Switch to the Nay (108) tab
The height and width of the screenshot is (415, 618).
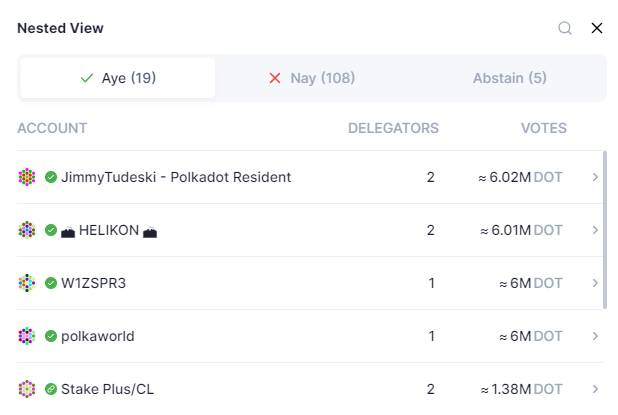tap(312, 78)
